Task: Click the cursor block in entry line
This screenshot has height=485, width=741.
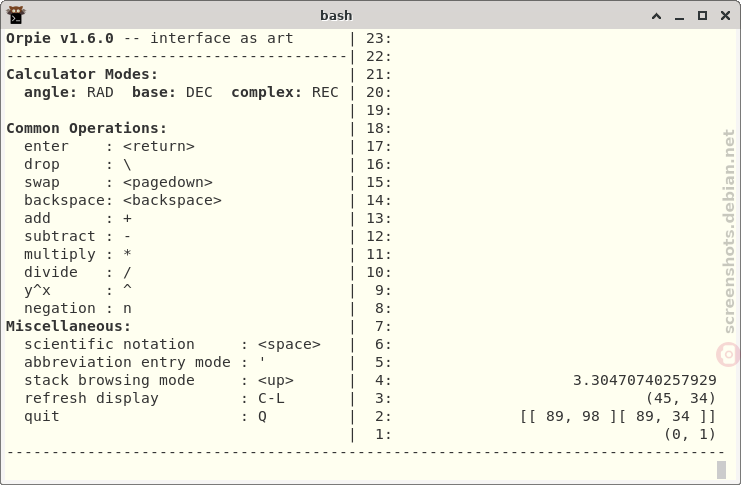Action: [721, 470]
